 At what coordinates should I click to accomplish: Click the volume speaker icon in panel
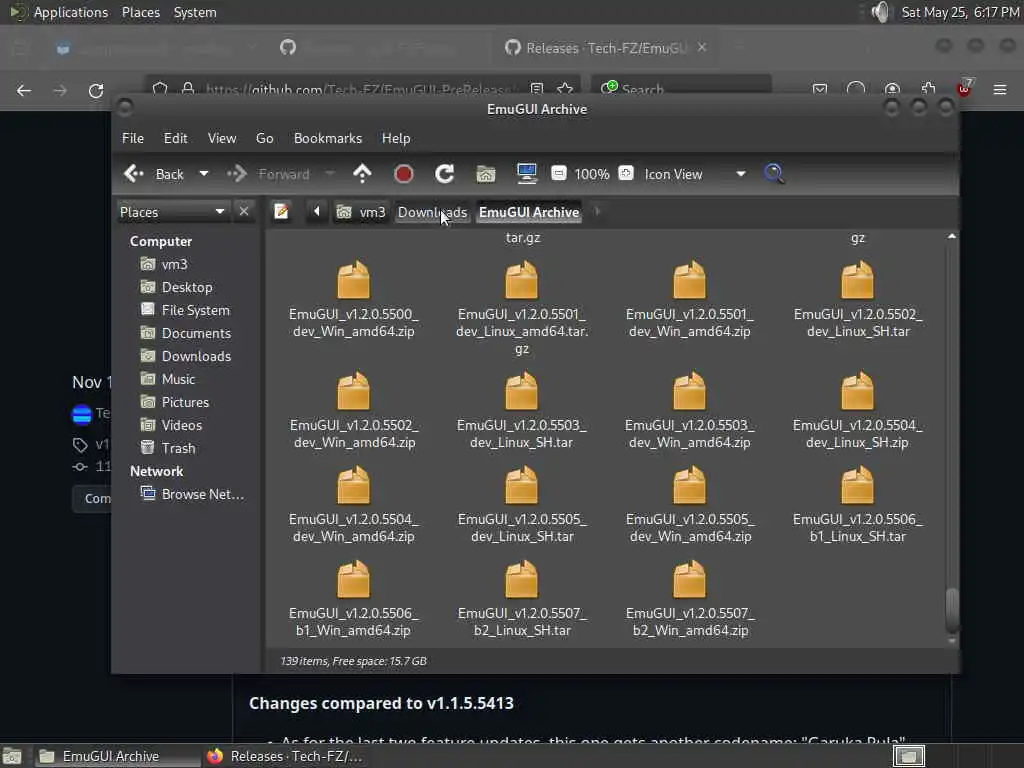click(881, 12)
